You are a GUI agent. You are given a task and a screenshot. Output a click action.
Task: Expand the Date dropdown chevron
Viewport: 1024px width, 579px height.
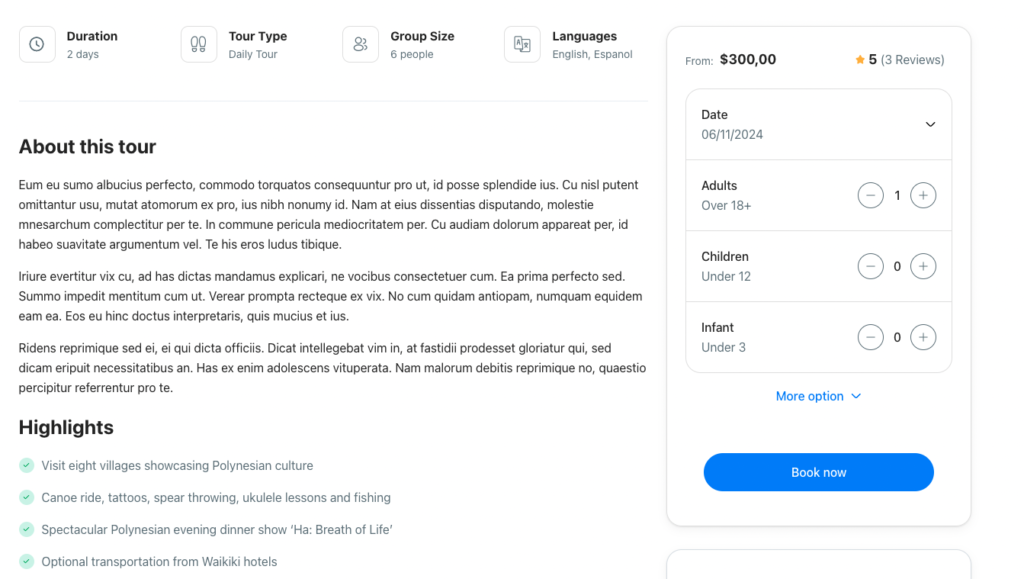[930, 125]
